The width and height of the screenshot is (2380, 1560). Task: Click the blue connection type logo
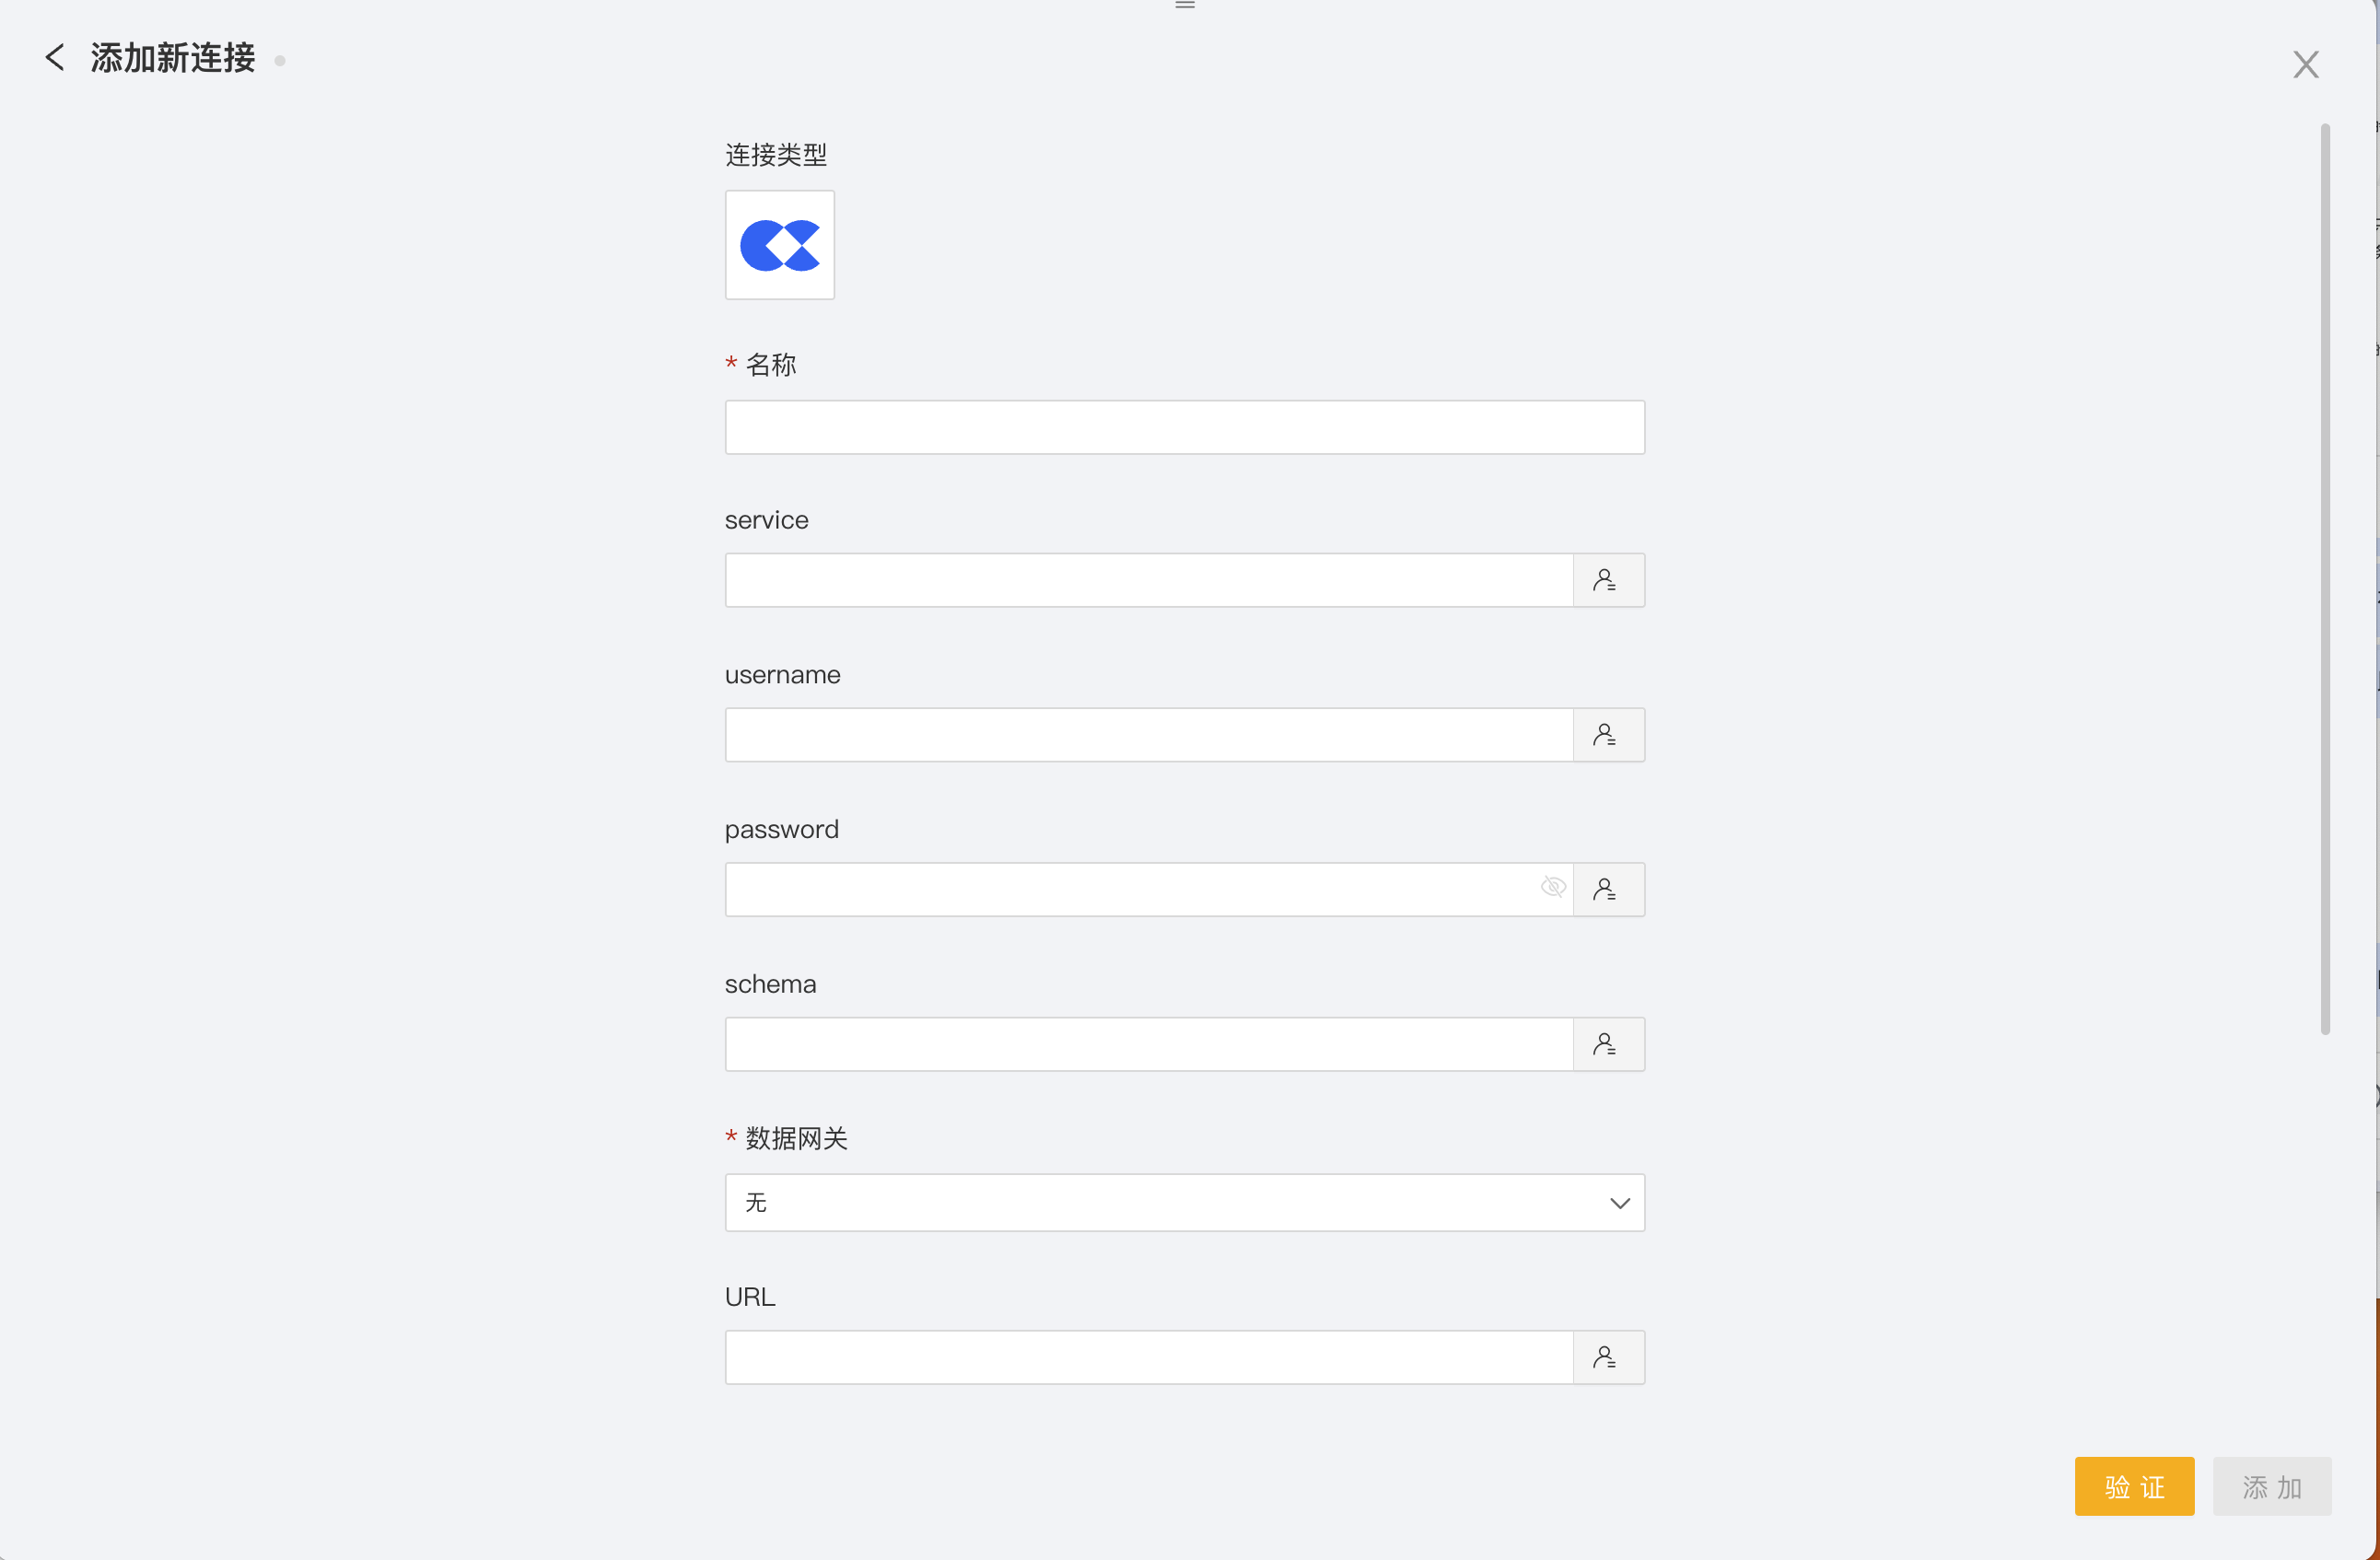(779, 245)
